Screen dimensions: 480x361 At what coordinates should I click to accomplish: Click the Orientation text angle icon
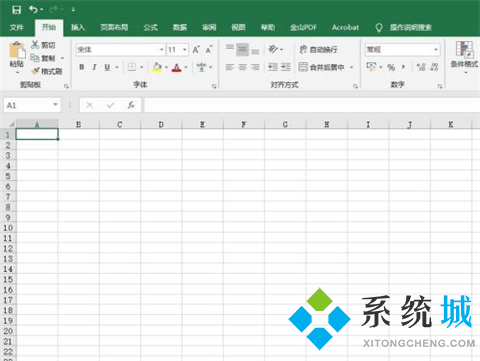[273, 49]
